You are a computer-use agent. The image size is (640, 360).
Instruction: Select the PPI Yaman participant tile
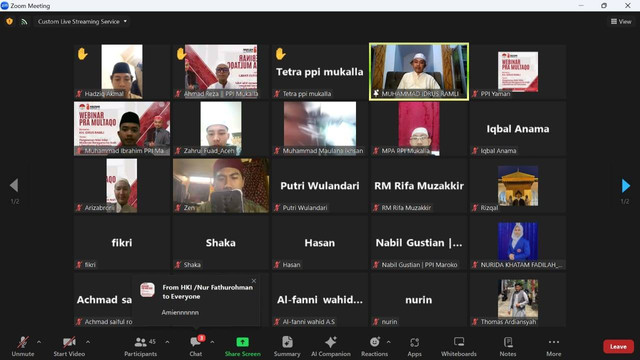(518, 71)
